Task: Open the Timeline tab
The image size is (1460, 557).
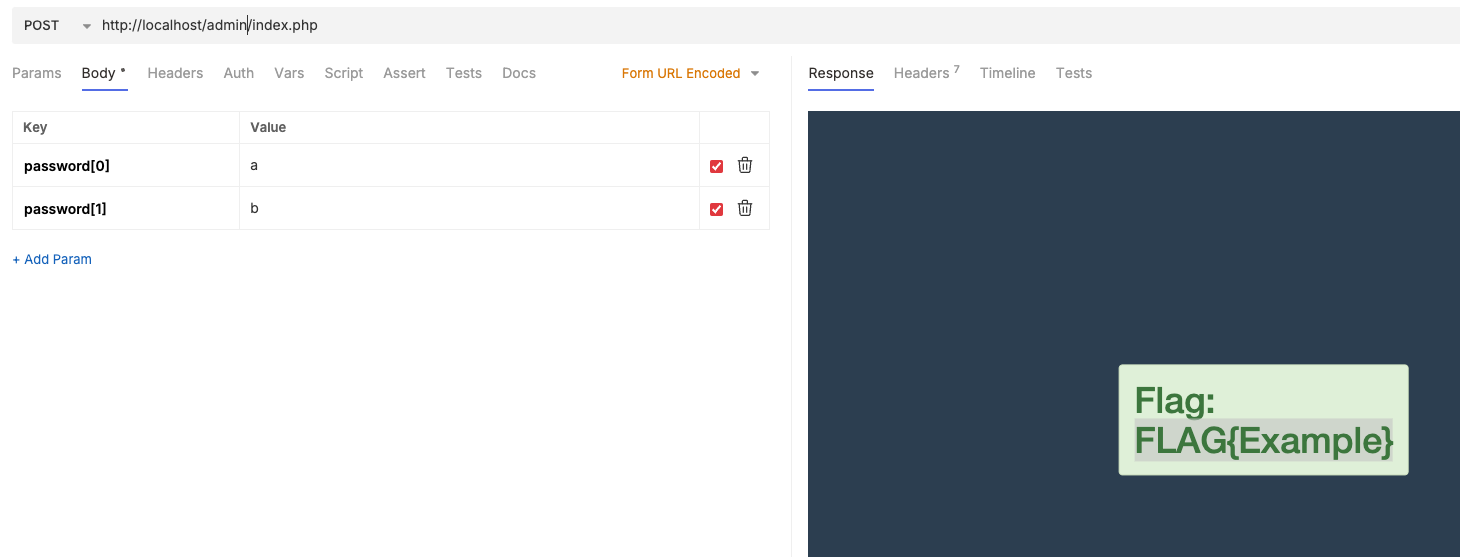Action: click(1007, 73)
